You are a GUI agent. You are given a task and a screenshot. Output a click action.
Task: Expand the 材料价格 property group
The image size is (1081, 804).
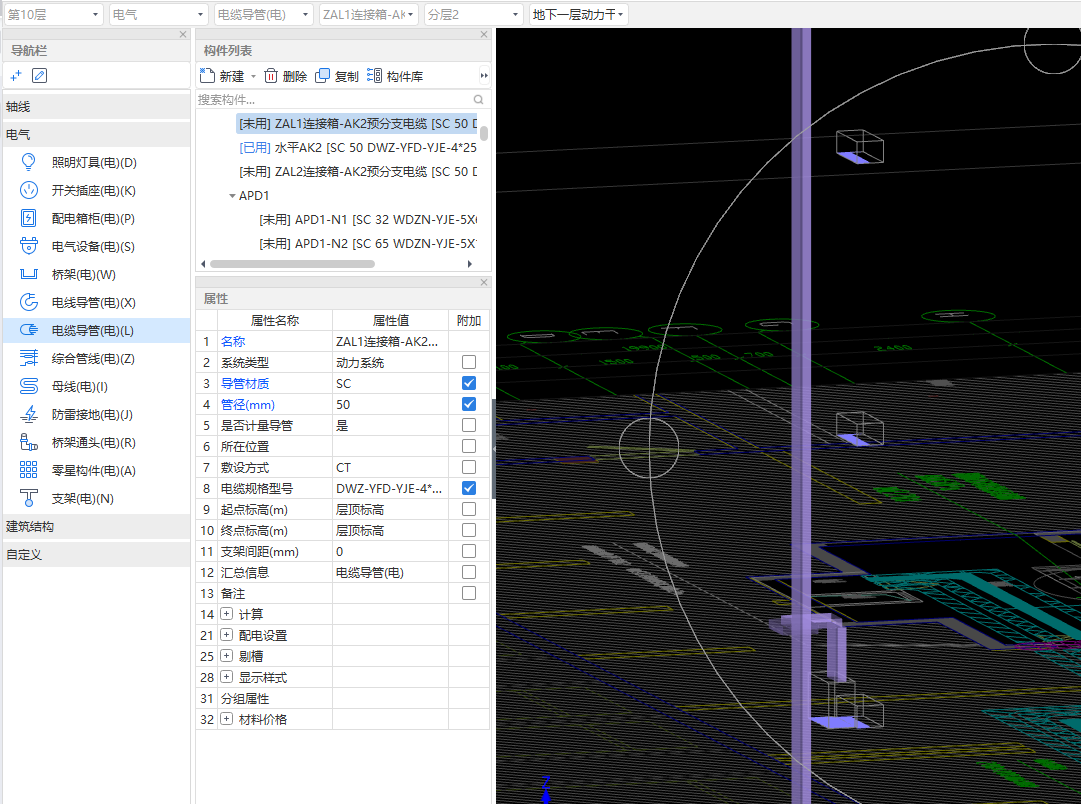point(227,719)
